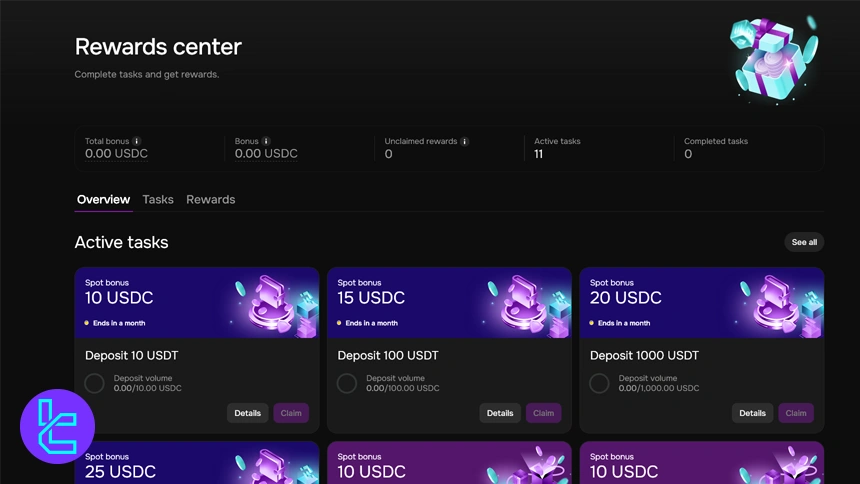View Details of Deposit 1000 USDT task
Viewport: 860px width, 484px height.
[752, 413]
